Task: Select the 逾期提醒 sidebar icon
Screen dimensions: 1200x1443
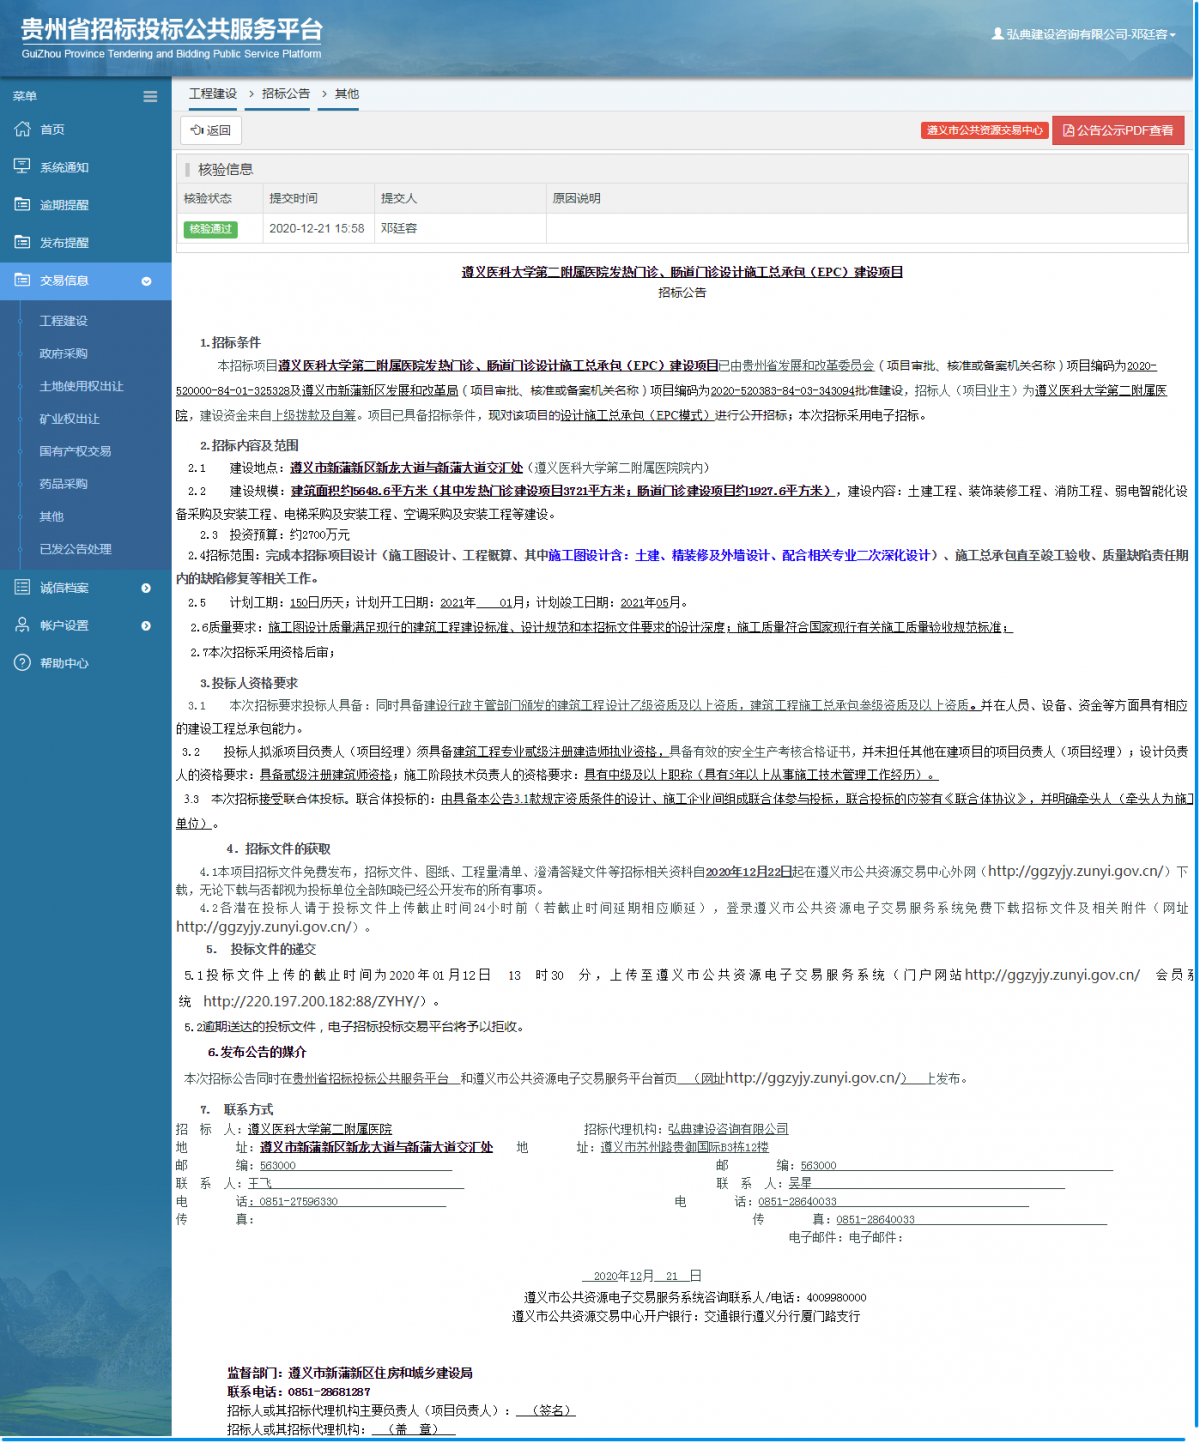Action: pyautogui.click(x=20, y=204)
